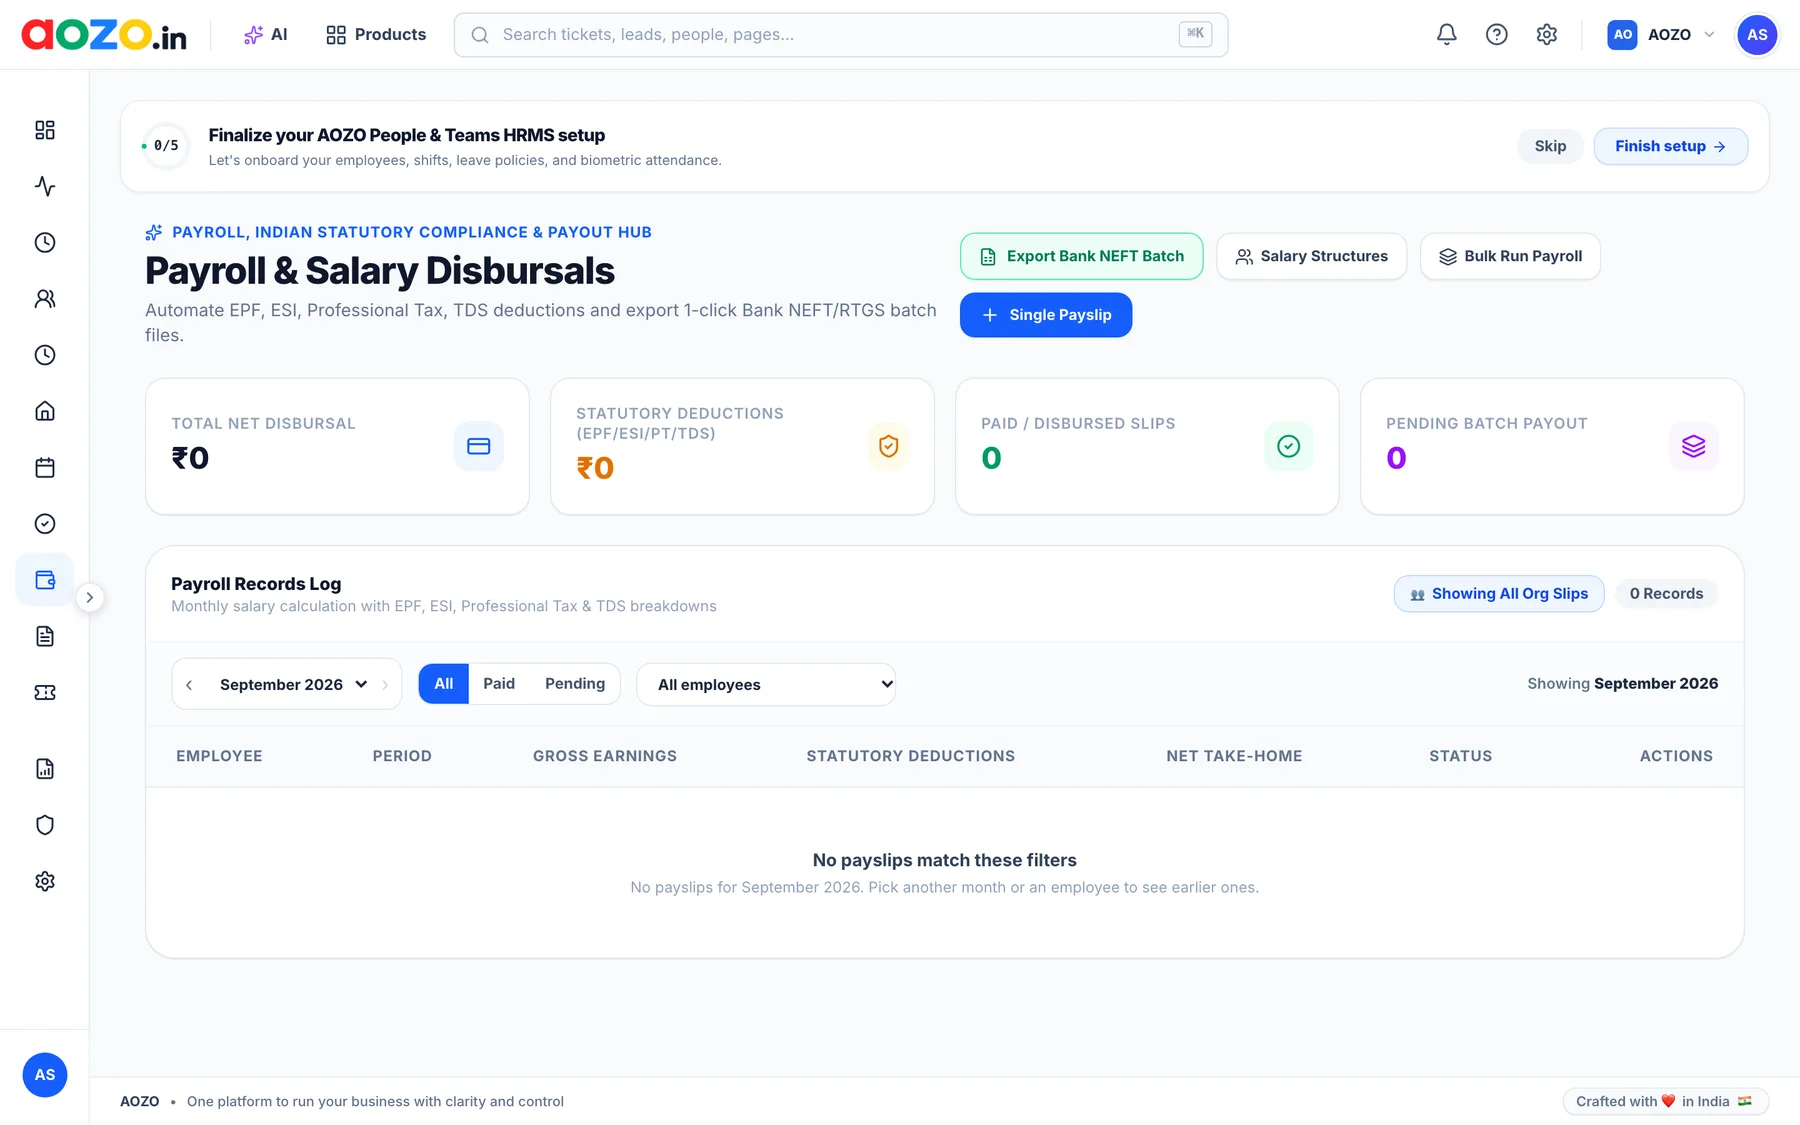Open the document icon in sidebar
1800x1125 pixels.
pos(45,636)
